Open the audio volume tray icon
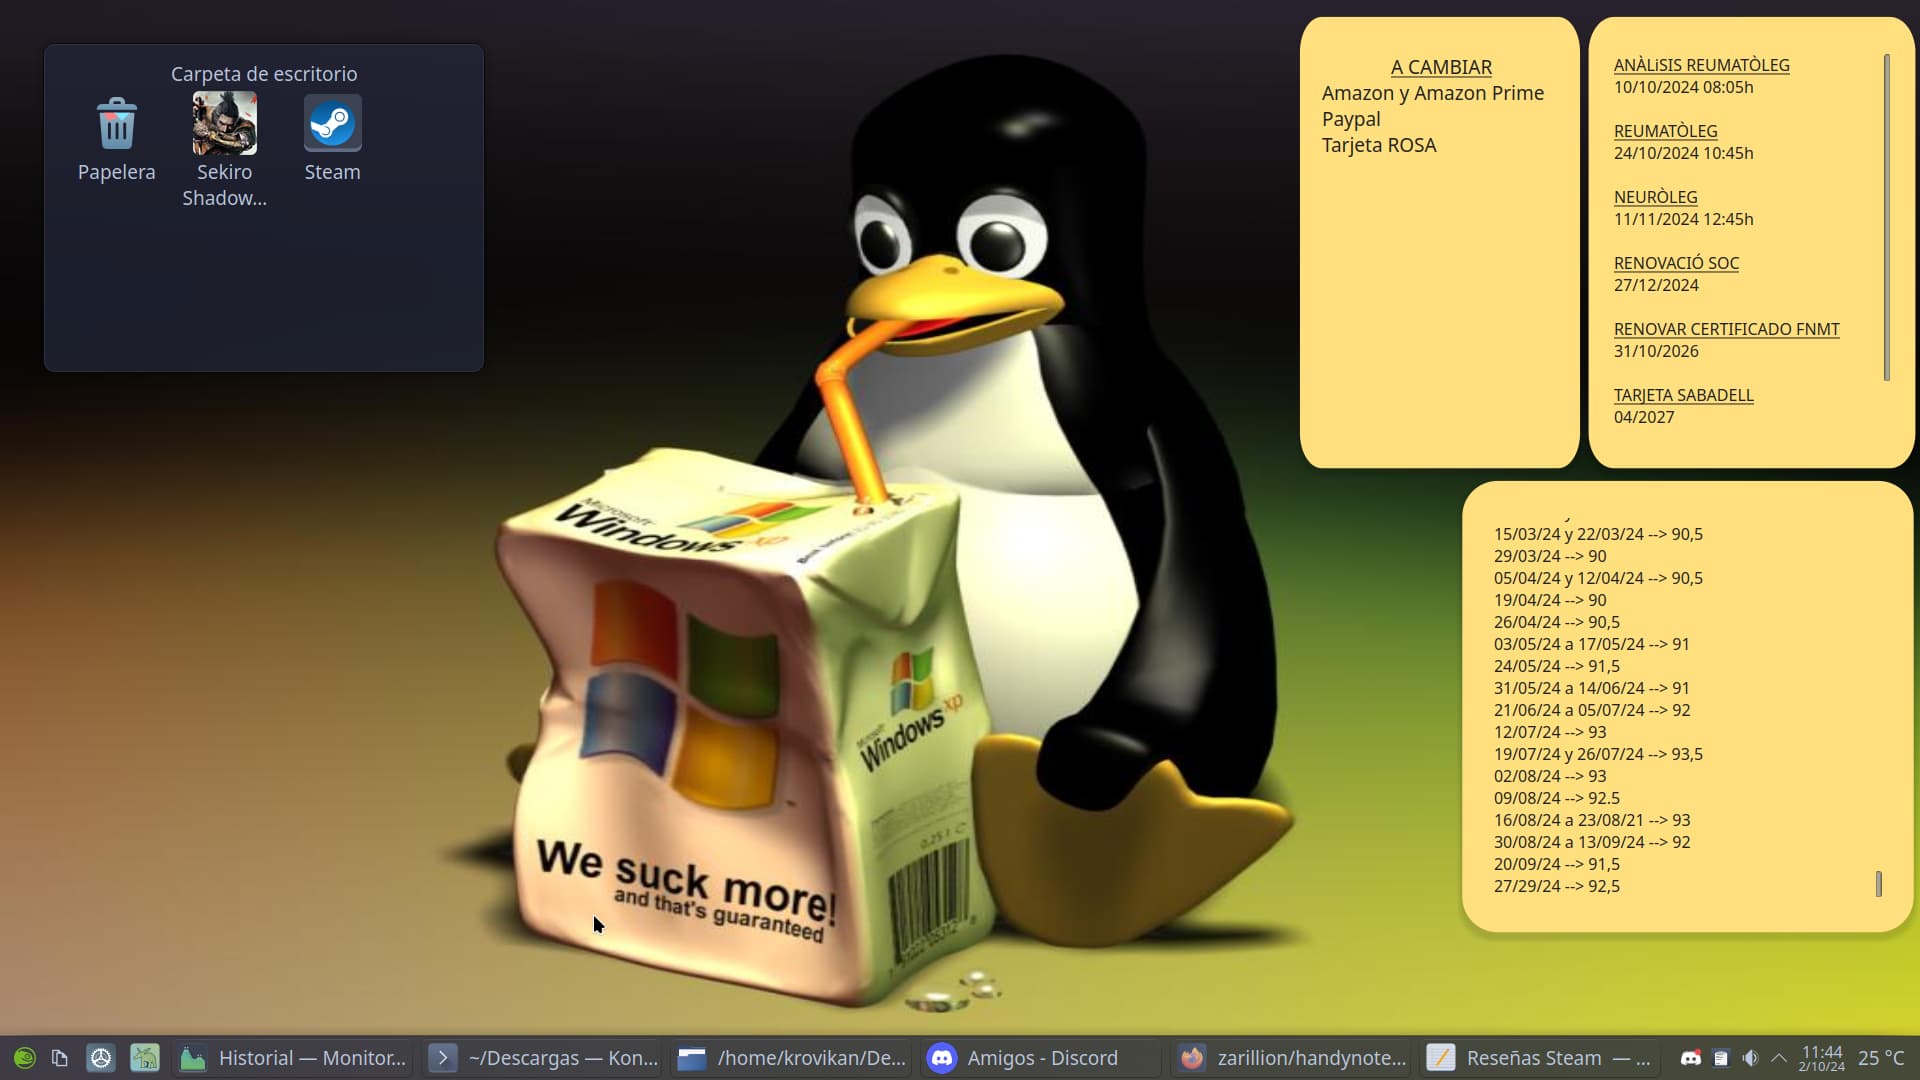 [1750, 1058]
